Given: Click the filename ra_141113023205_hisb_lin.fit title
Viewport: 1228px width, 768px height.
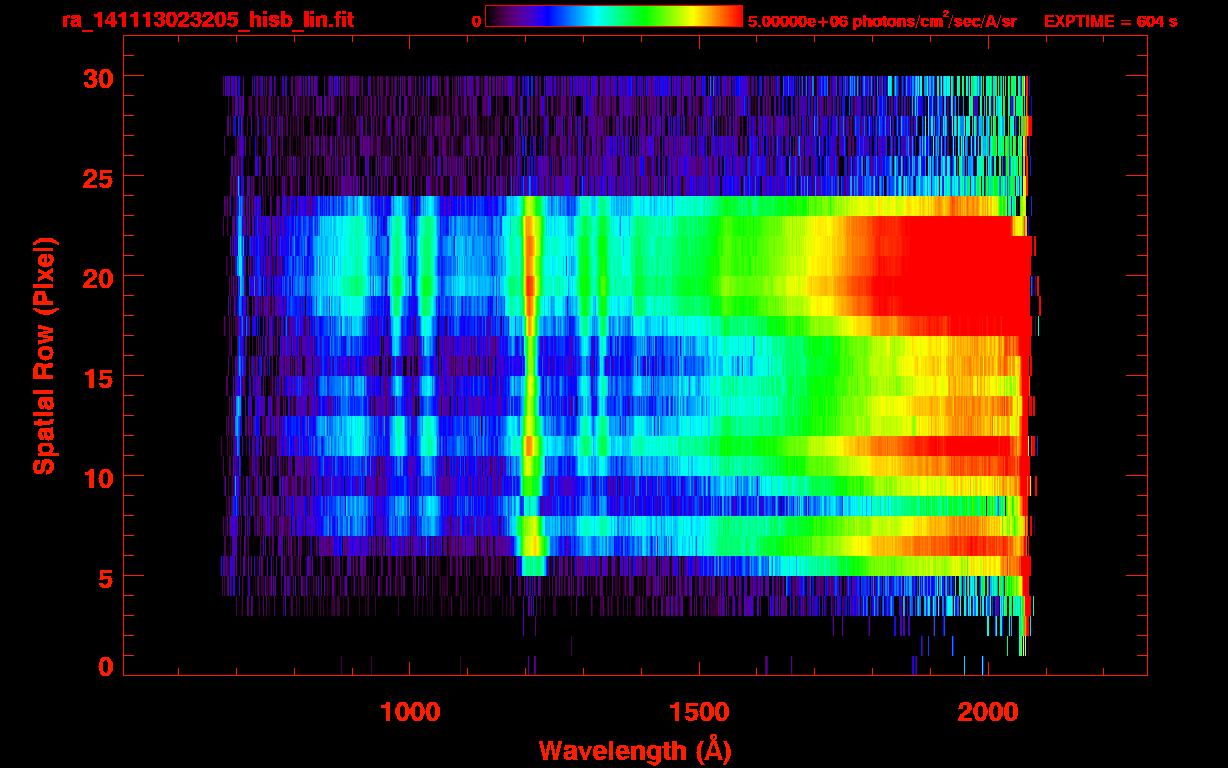Looking at the screenshot, I should (207, 20).
